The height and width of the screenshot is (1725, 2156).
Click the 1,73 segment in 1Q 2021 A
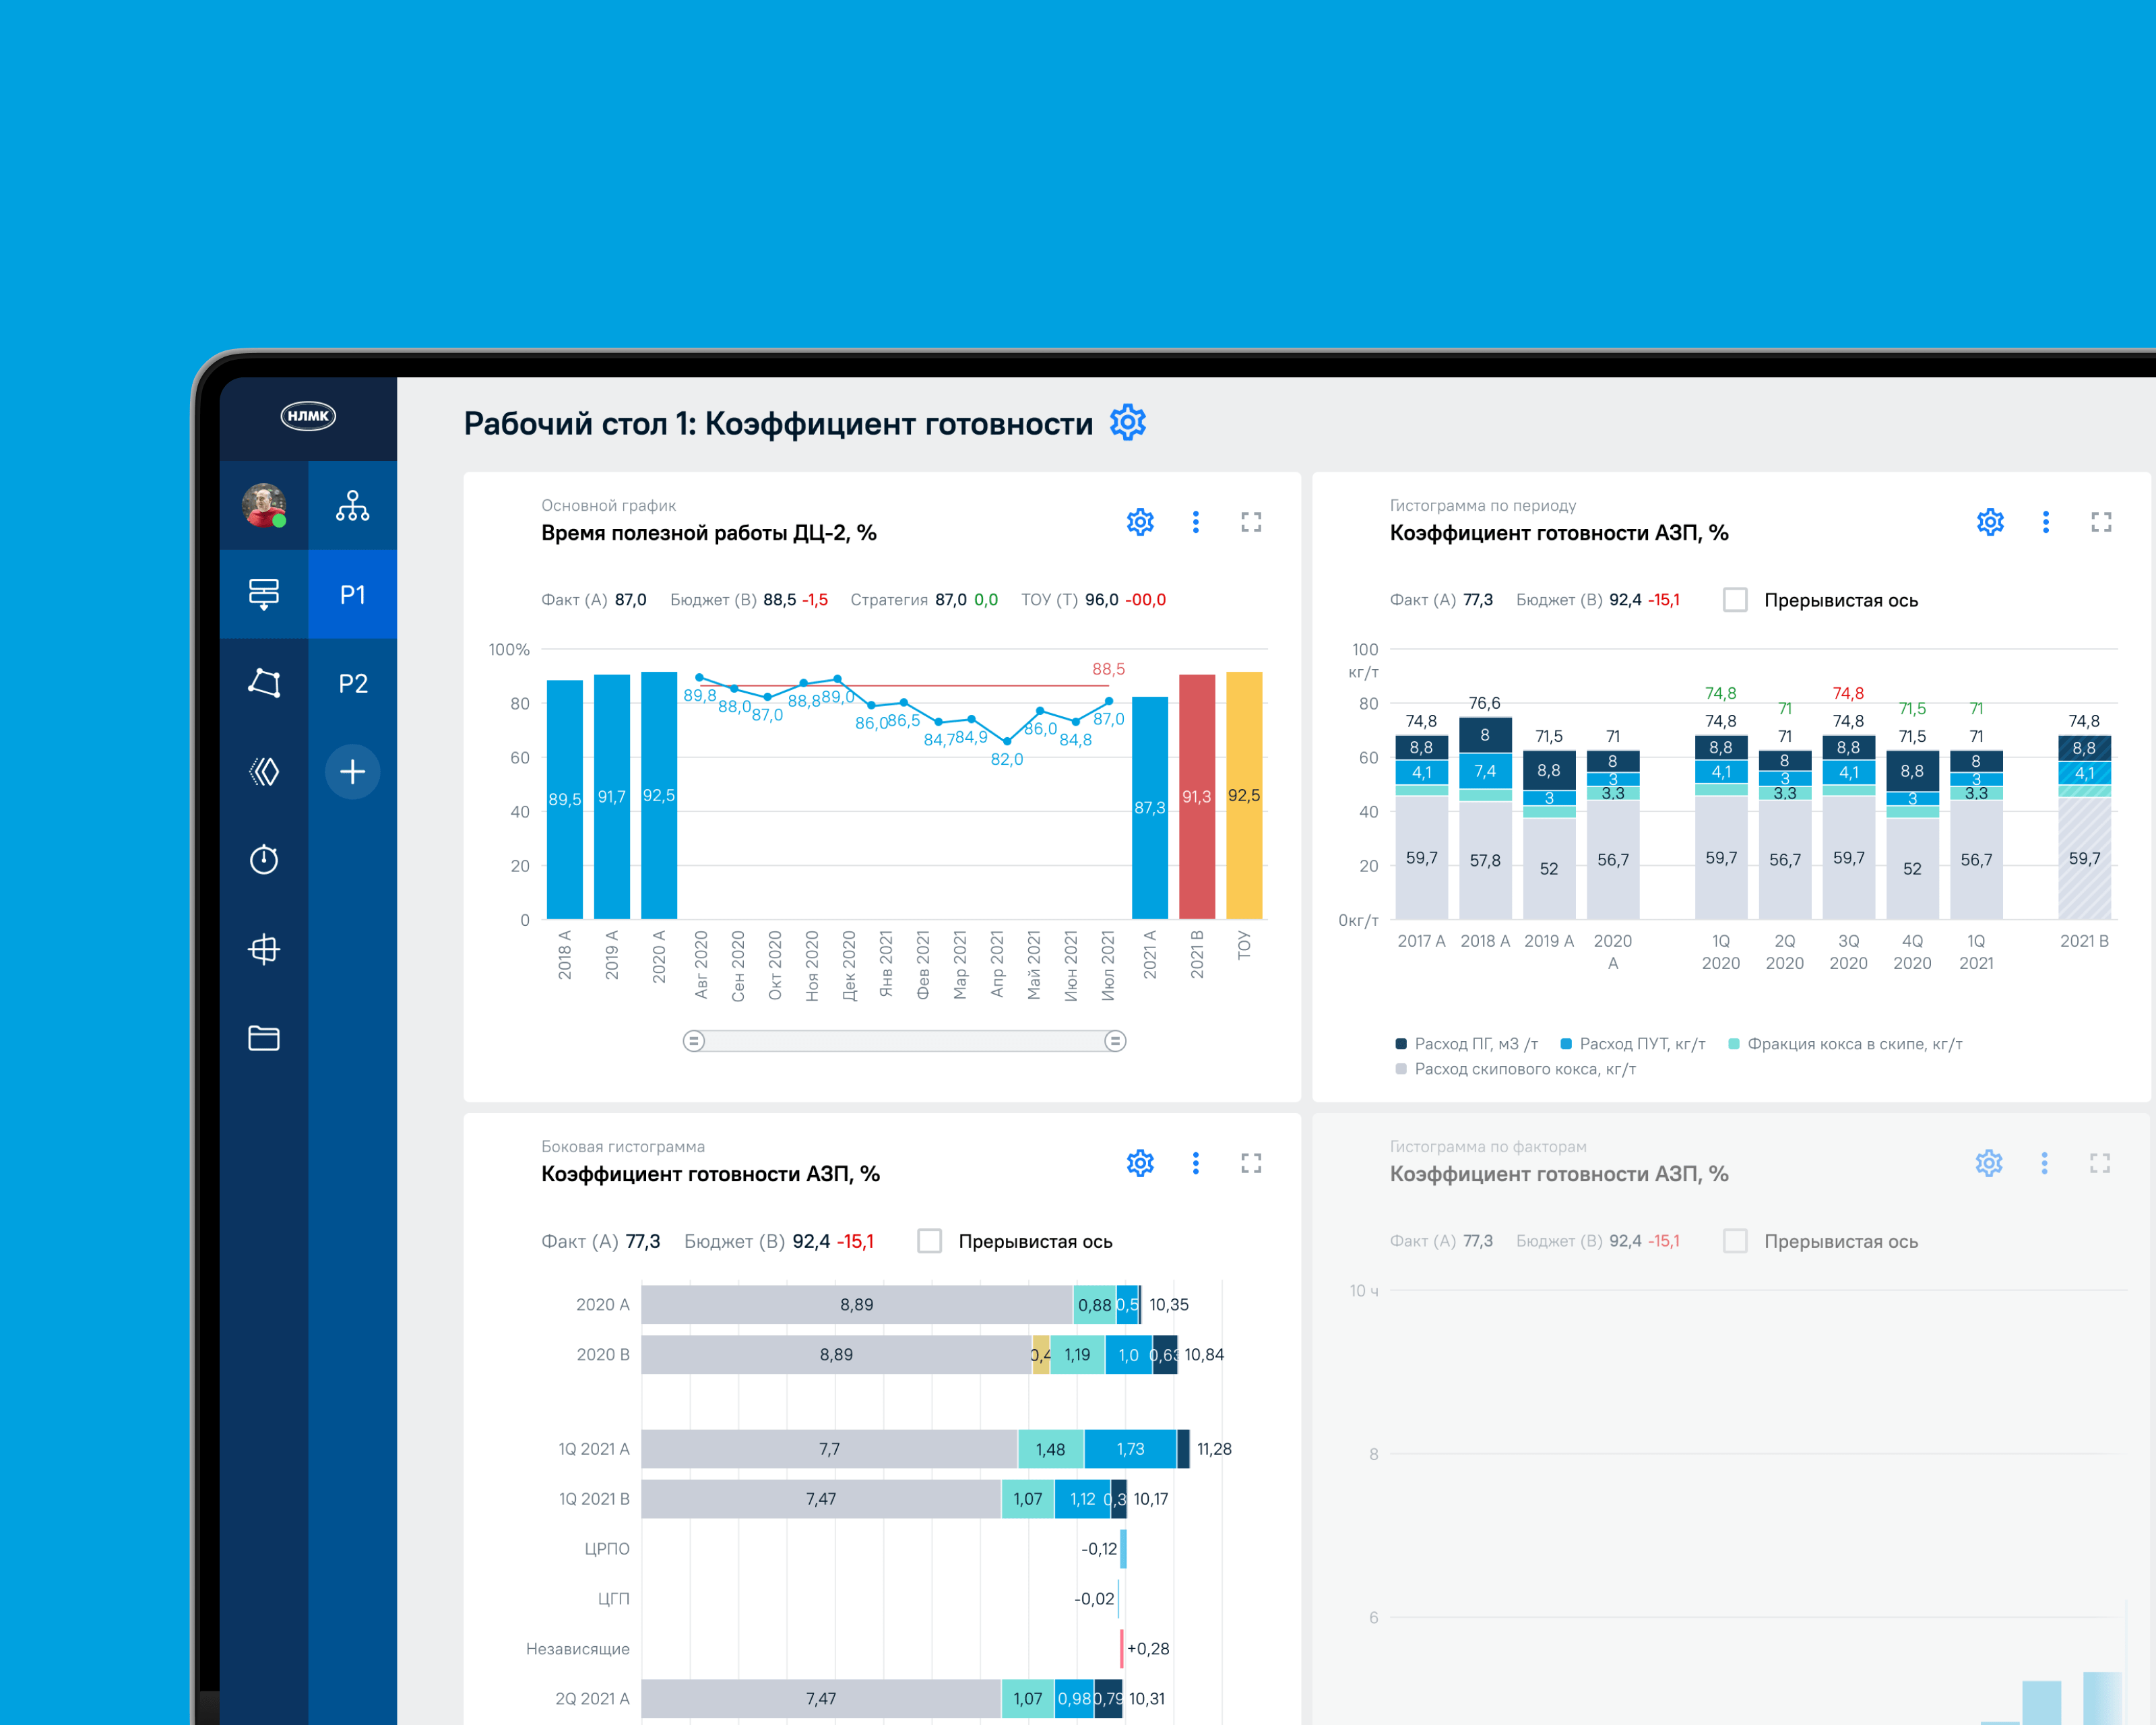tap(1131, 1448)
